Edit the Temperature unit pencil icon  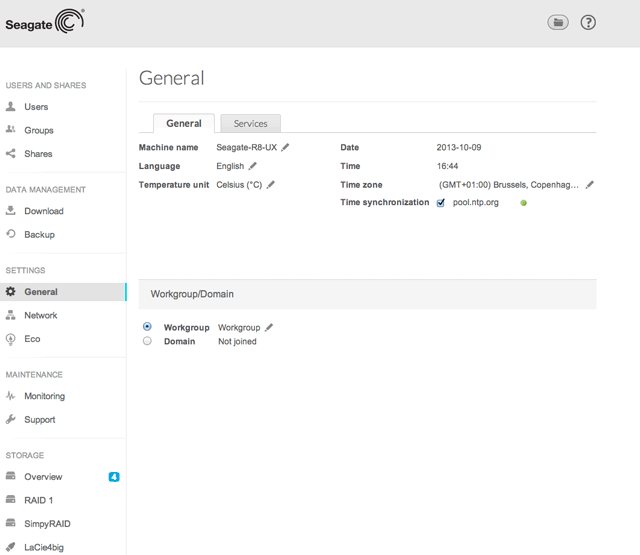pos(271,184)
